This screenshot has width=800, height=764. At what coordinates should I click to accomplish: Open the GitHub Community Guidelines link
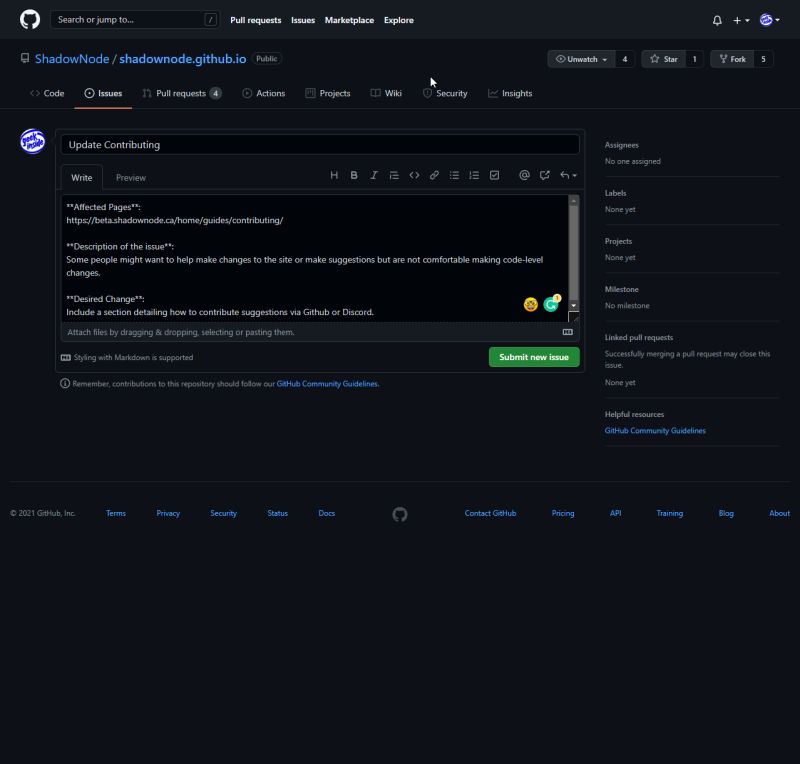[655, 430]
